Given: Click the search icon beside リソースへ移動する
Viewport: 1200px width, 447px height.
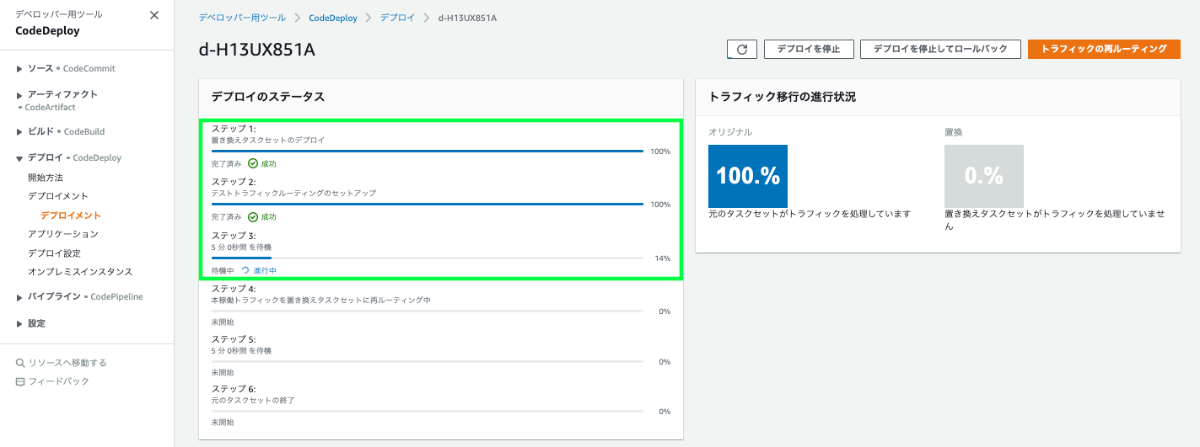Looking at the screenshot, I should coord(20,363).
